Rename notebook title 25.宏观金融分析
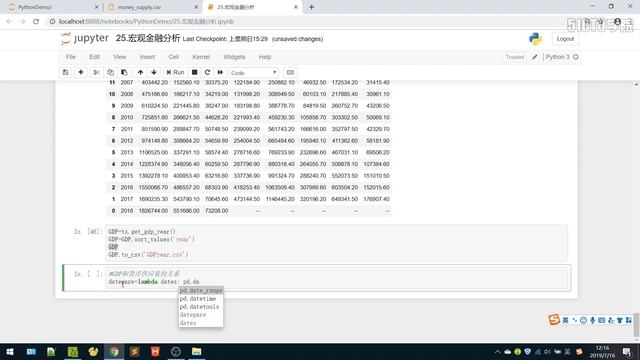Screen dimensions: 640x360 148,39
